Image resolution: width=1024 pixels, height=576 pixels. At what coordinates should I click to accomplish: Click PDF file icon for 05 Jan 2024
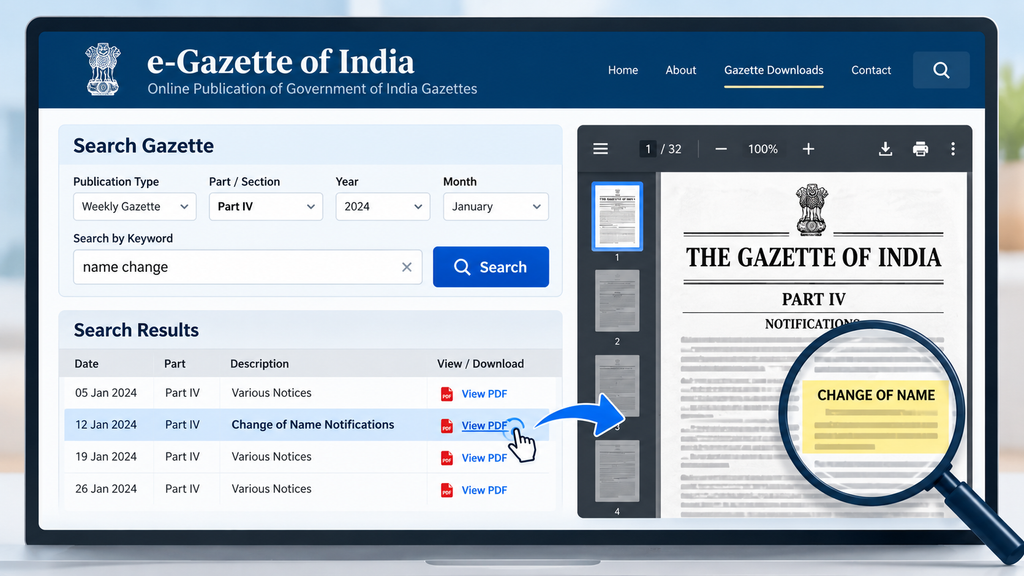click(447, 394)
